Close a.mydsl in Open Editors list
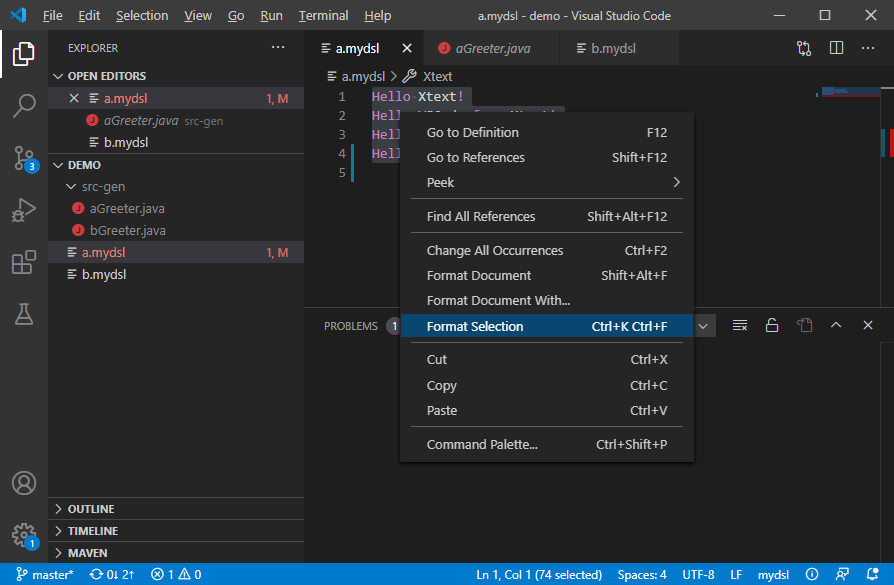 [74, 98]
